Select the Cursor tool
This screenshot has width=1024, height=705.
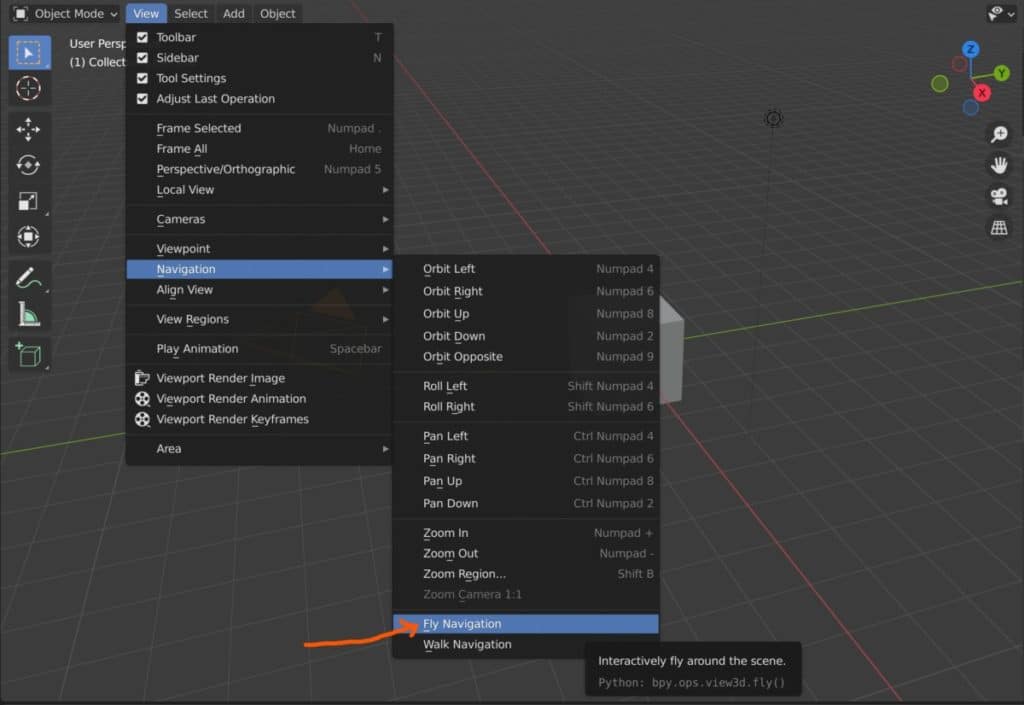tap(28, 88)
